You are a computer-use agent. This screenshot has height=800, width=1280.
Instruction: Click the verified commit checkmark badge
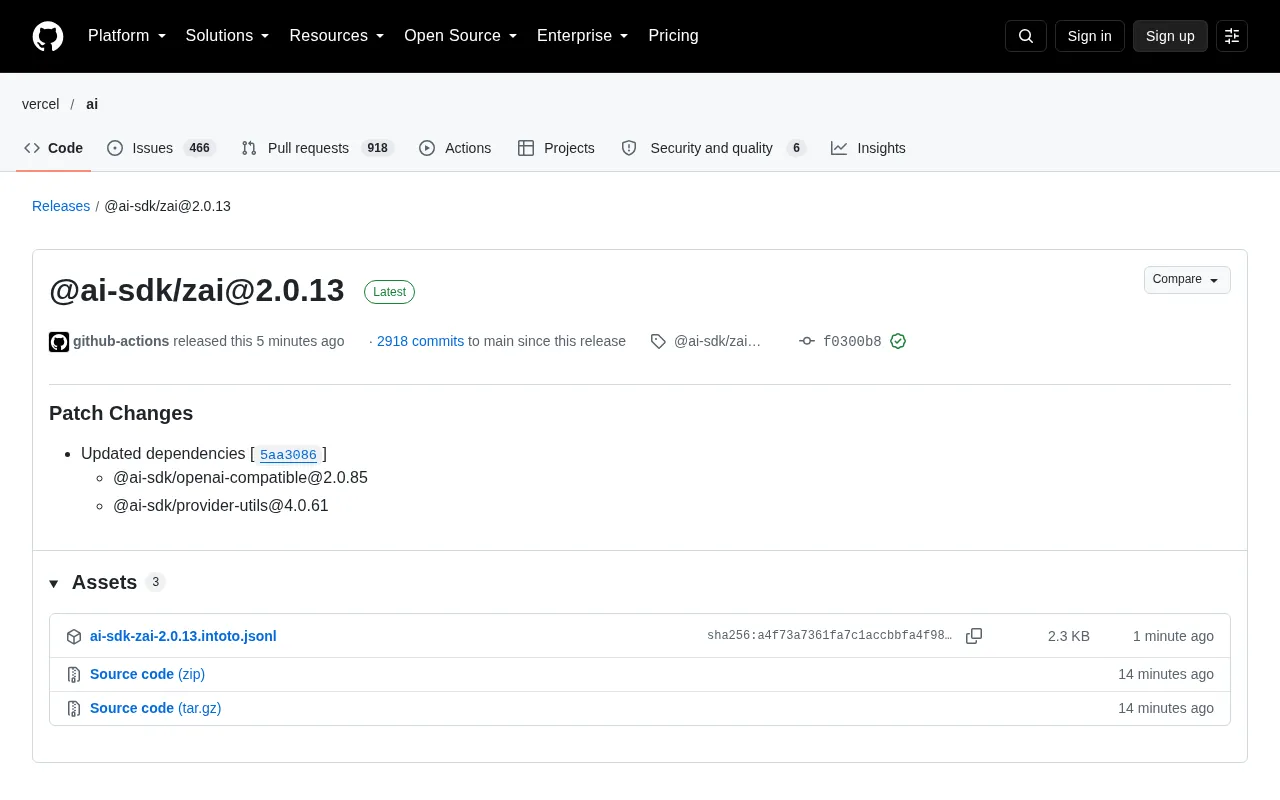[898, 341]
